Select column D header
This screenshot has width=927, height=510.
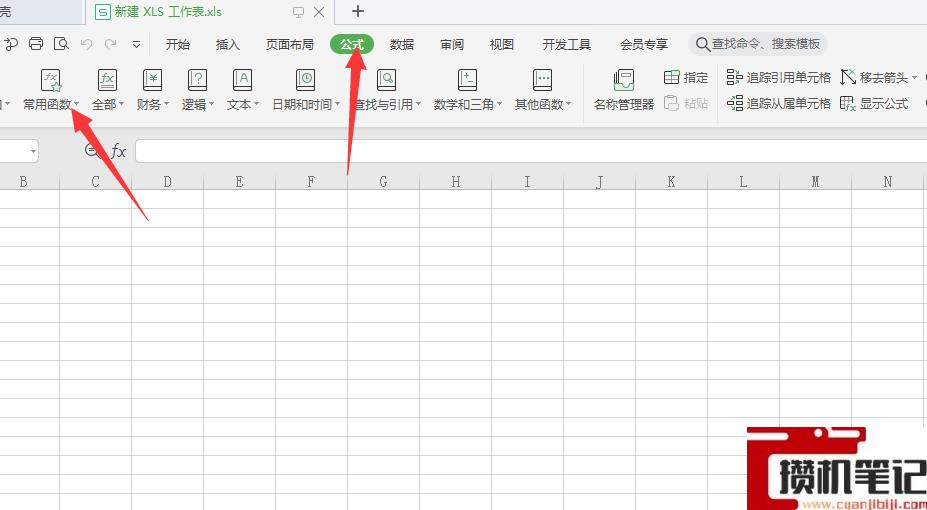click(x=167, y=181)
